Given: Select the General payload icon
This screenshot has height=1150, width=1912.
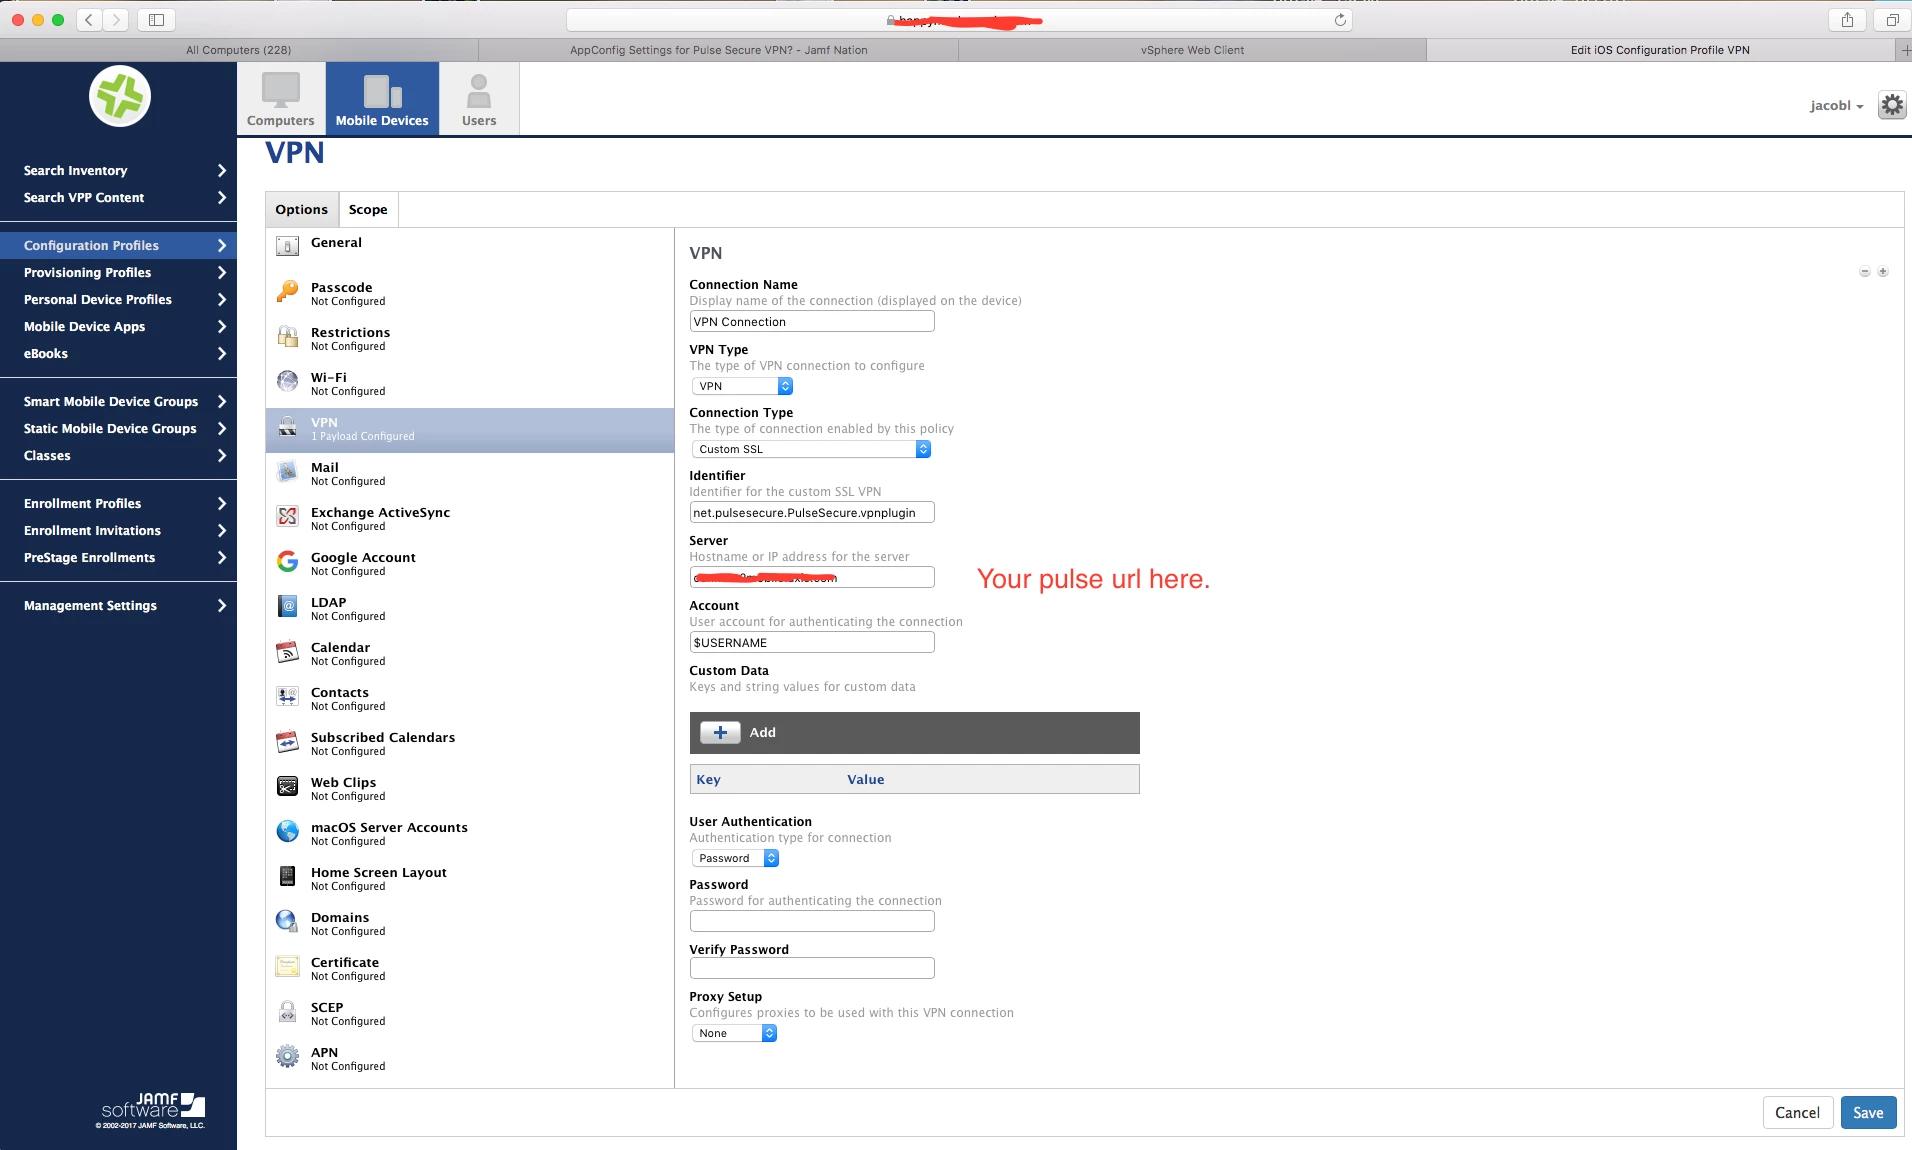Looking at the screenshot, I should coord(288,246).
